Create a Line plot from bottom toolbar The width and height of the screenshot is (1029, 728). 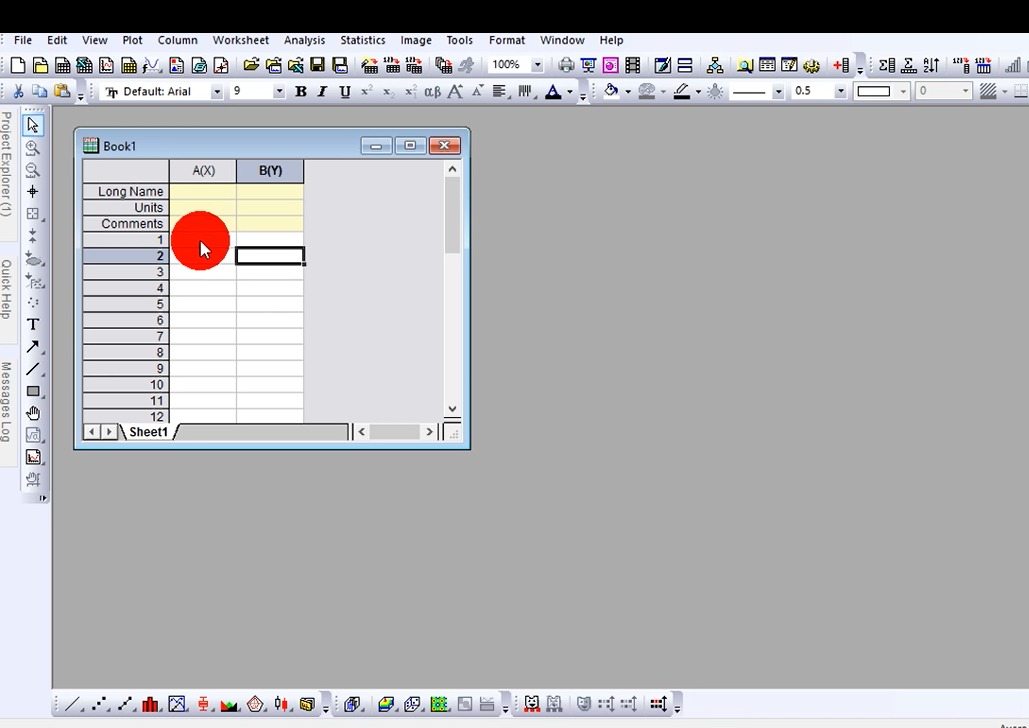[72, 704]
